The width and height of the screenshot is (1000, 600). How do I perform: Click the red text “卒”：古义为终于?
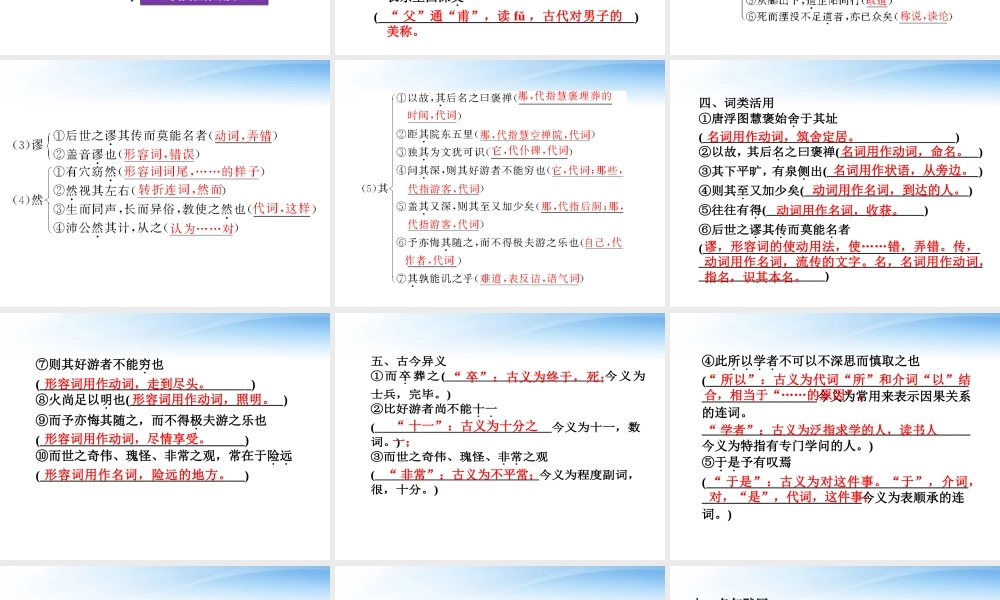point(522,376)
